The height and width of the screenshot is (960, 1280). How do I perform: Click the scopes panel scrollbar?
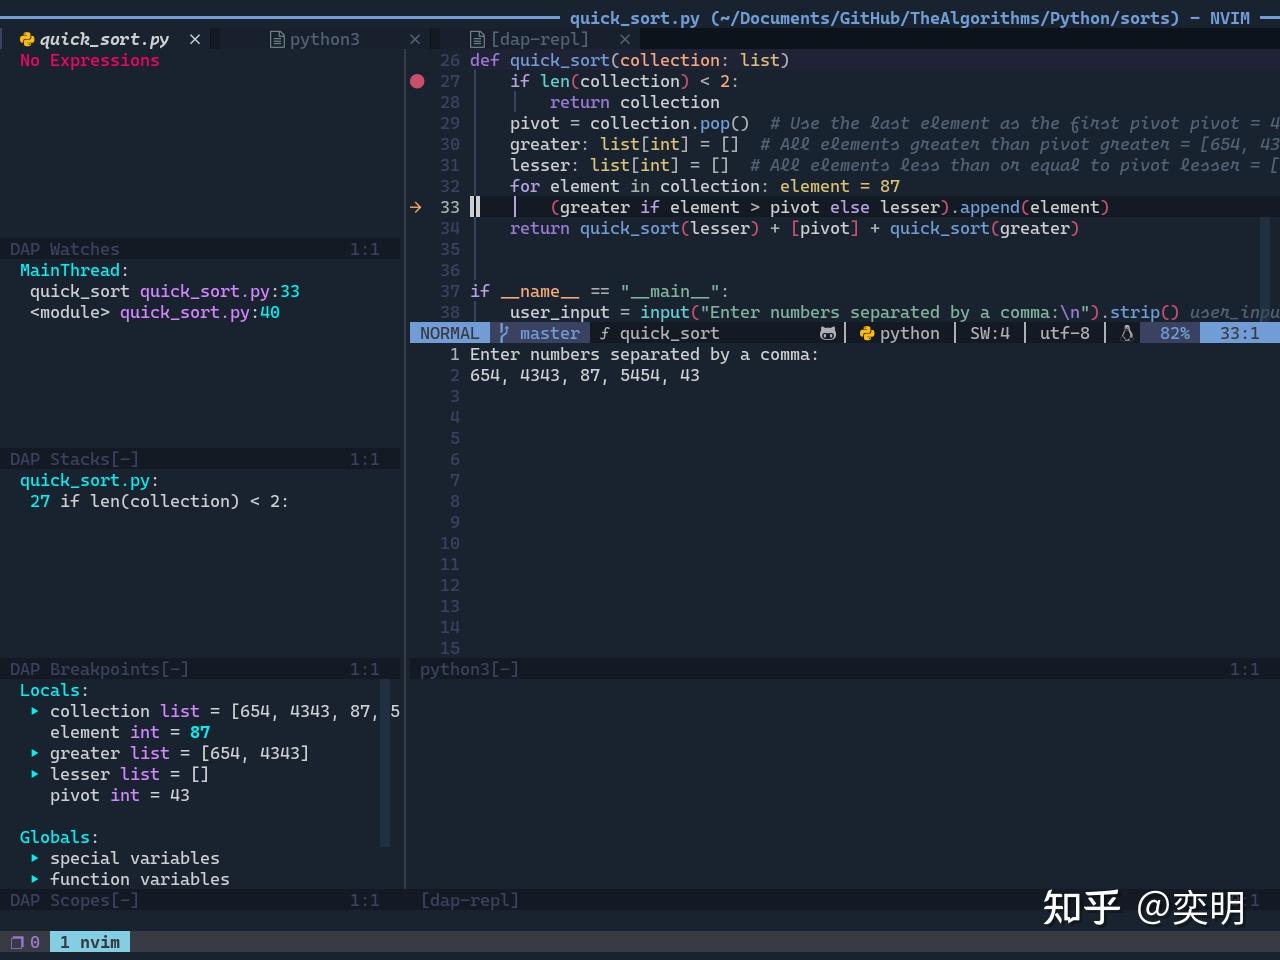coord(385,763)
